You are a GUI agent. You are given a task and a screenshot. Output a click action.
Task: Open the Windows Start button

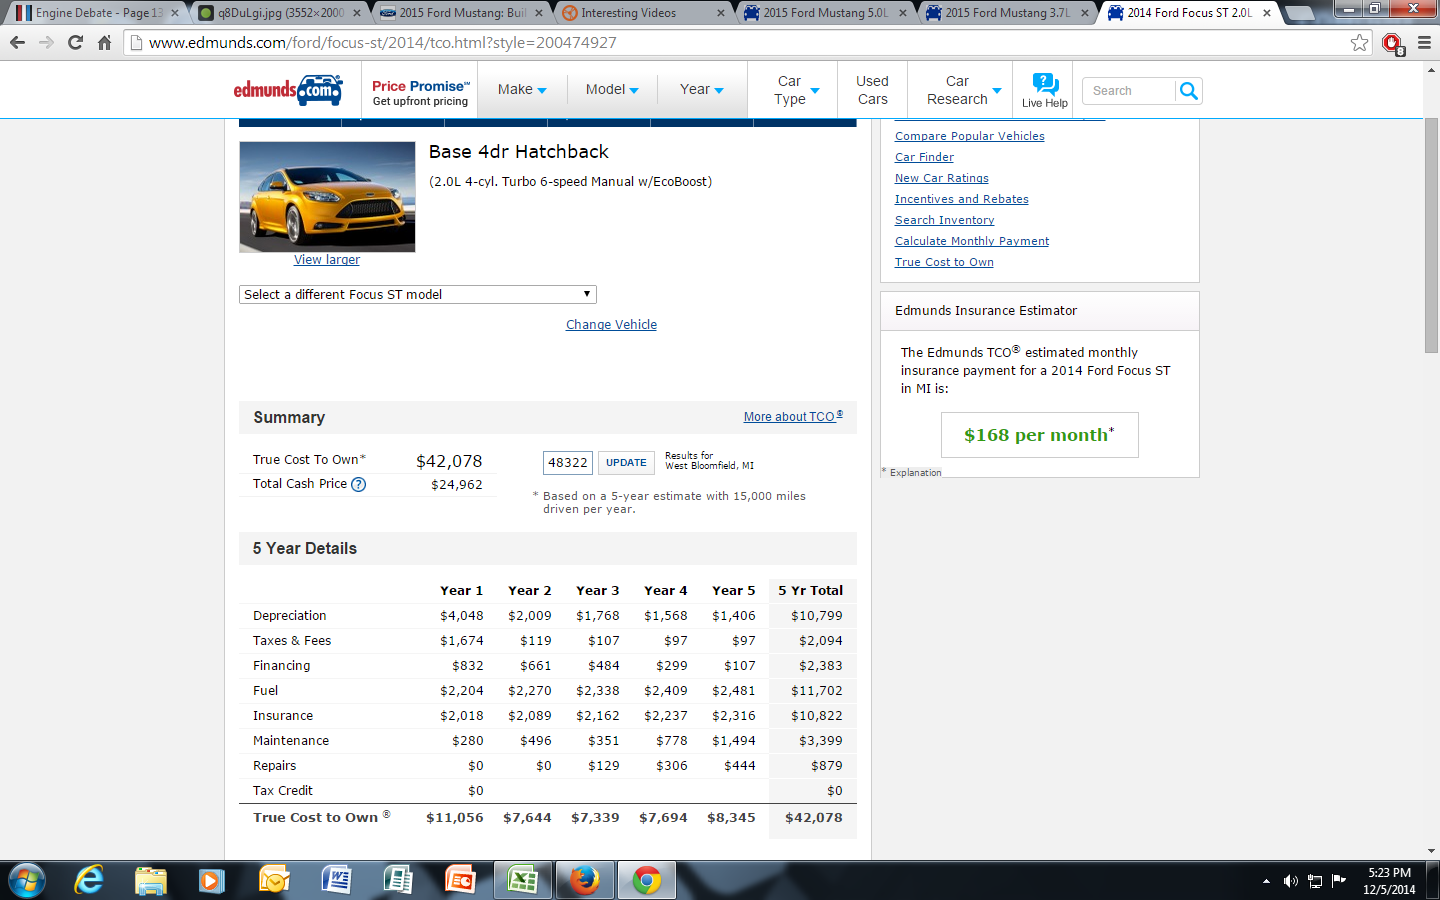(x=27, y=880)
